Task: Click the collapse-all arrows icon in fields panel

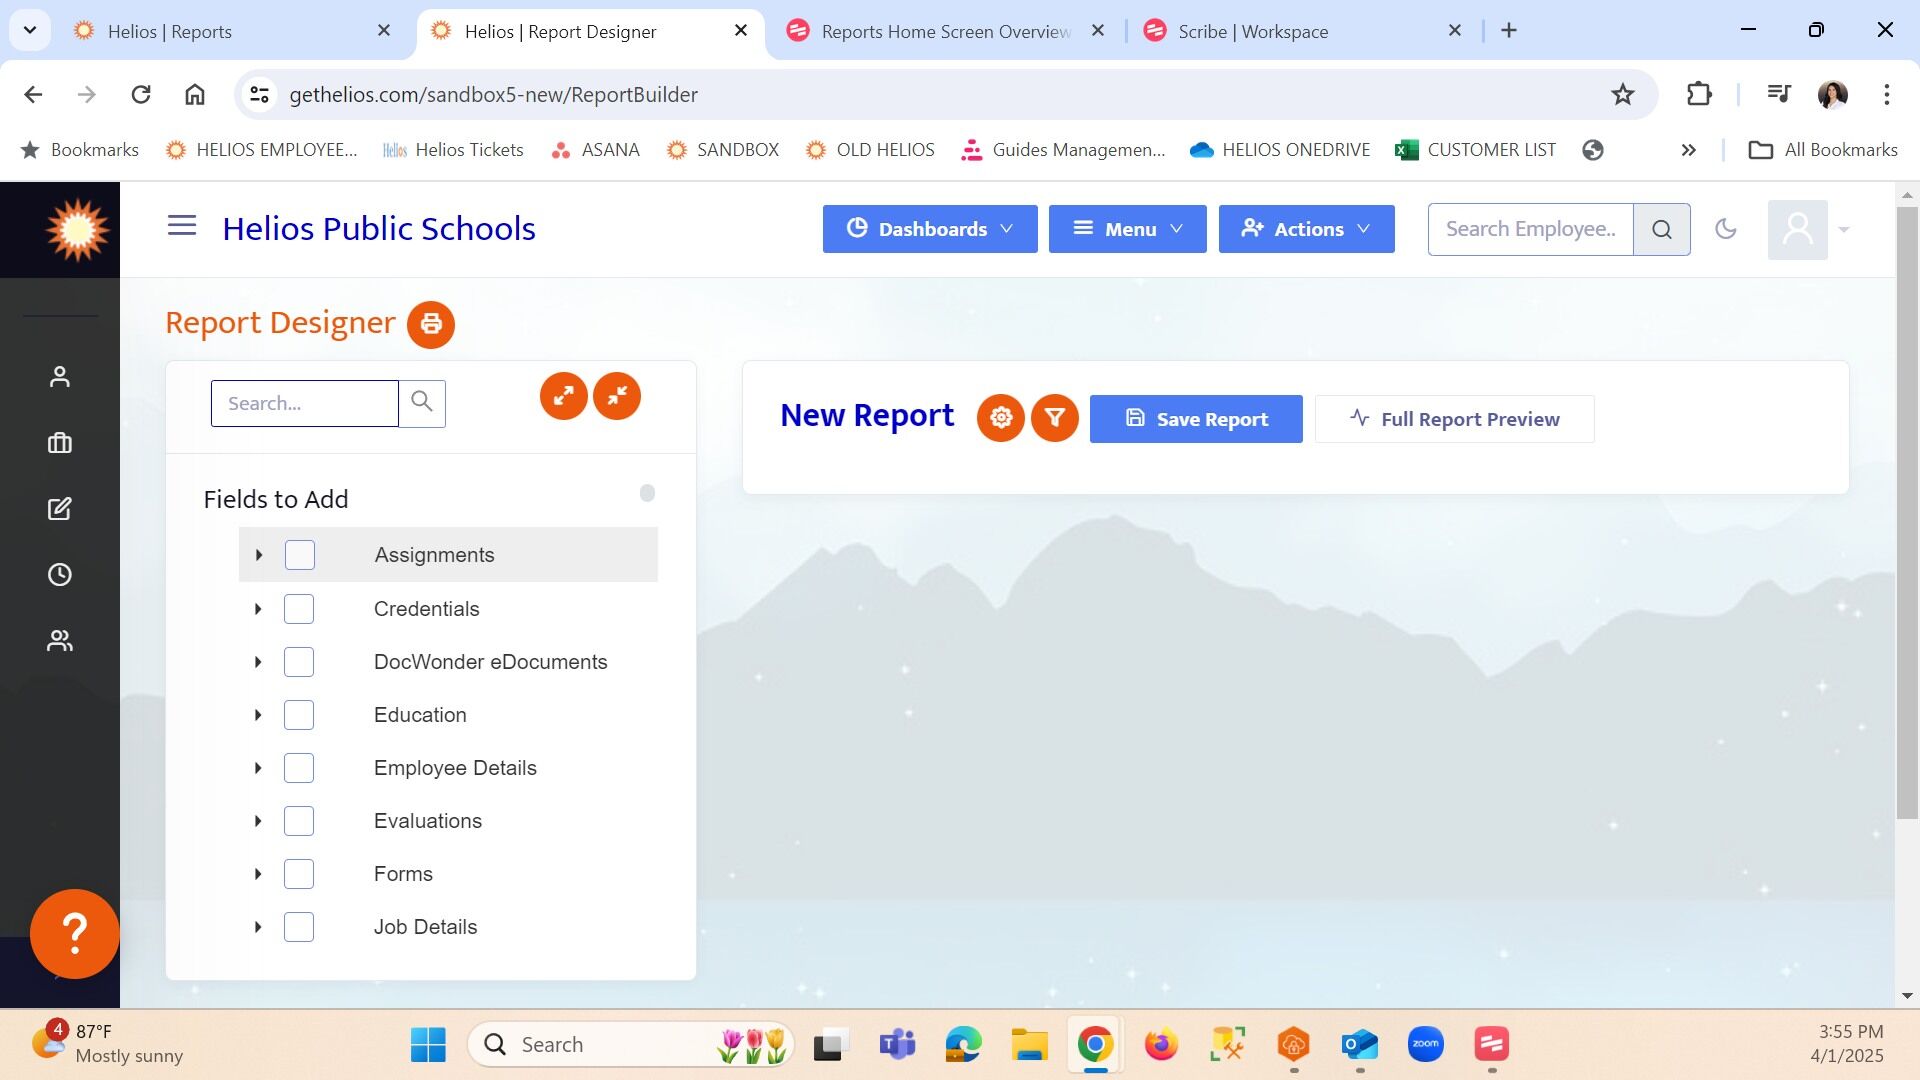Action: point(617,396)
